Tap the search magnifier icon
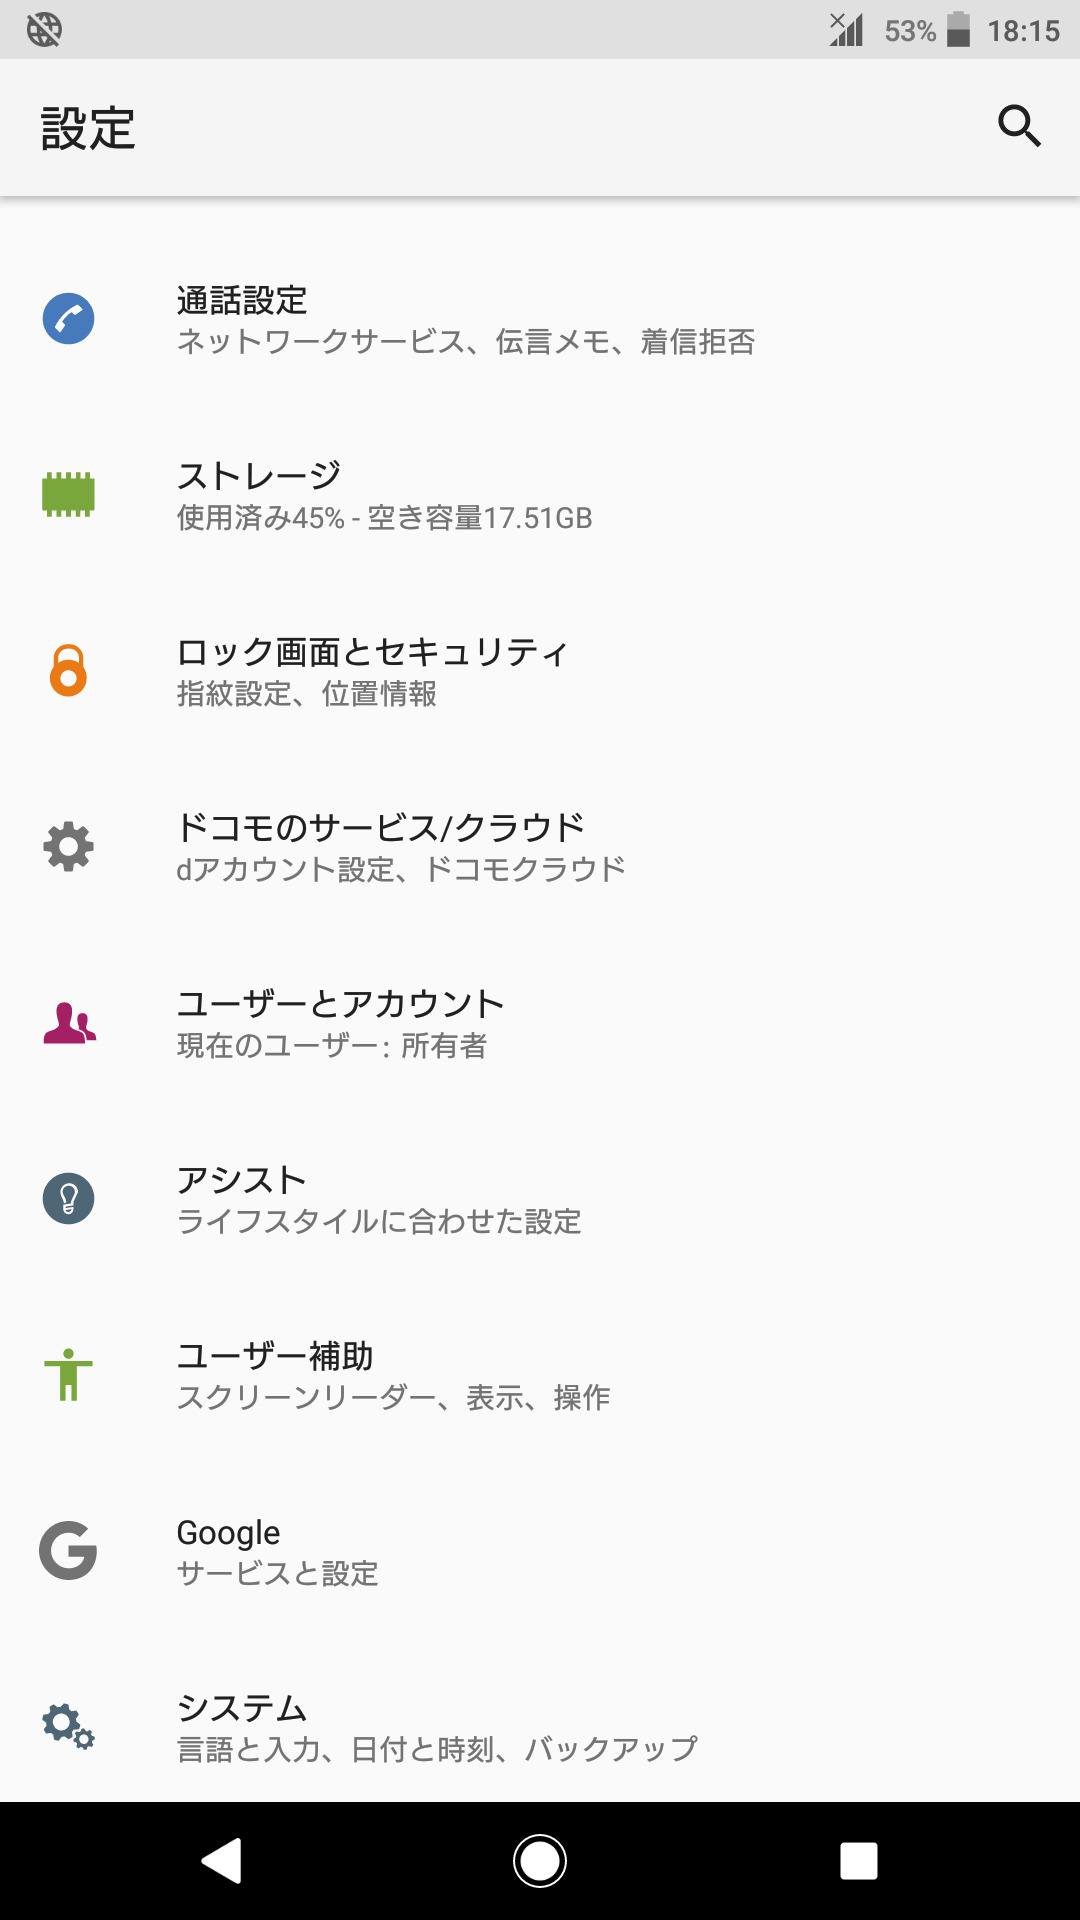Screen dimensions: 1080x1920 click(1019, 126)
